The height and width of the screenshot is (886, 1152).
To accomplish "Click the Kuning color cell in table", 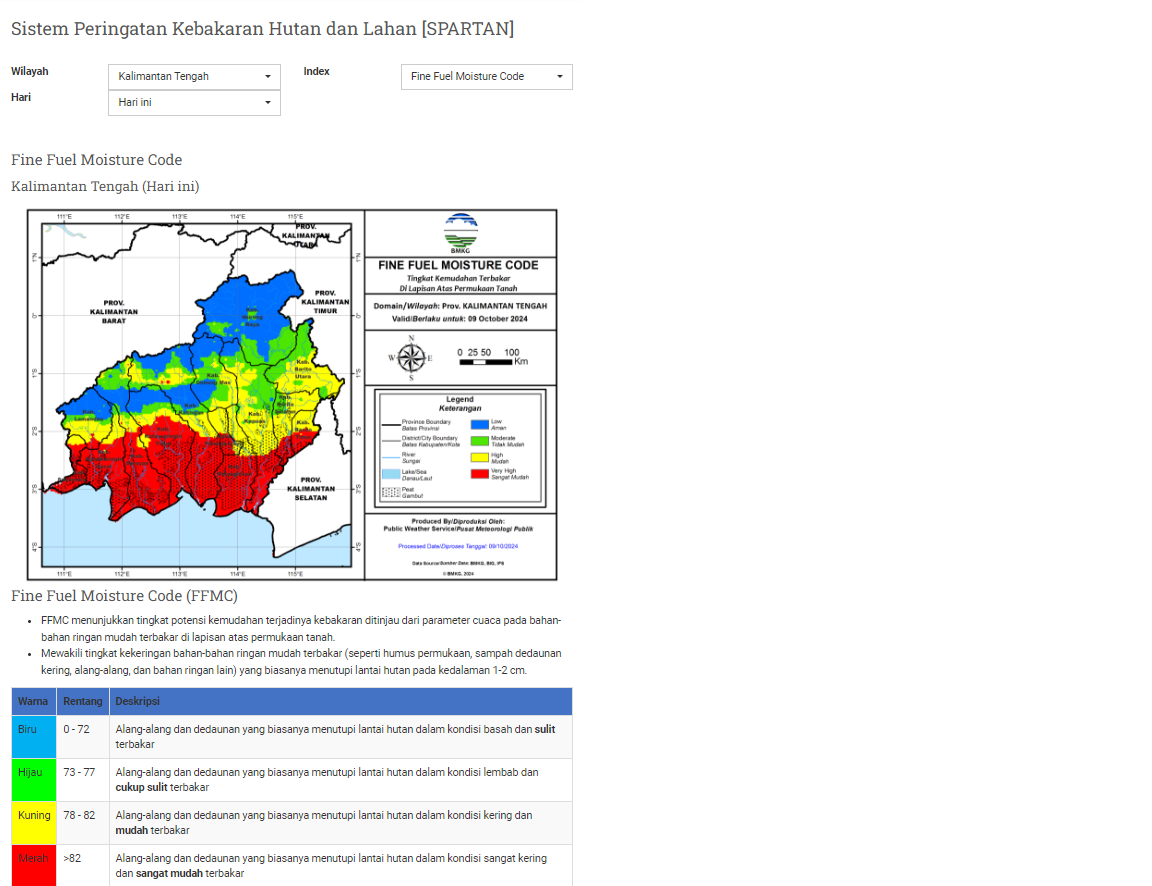I will pos(34,823).
